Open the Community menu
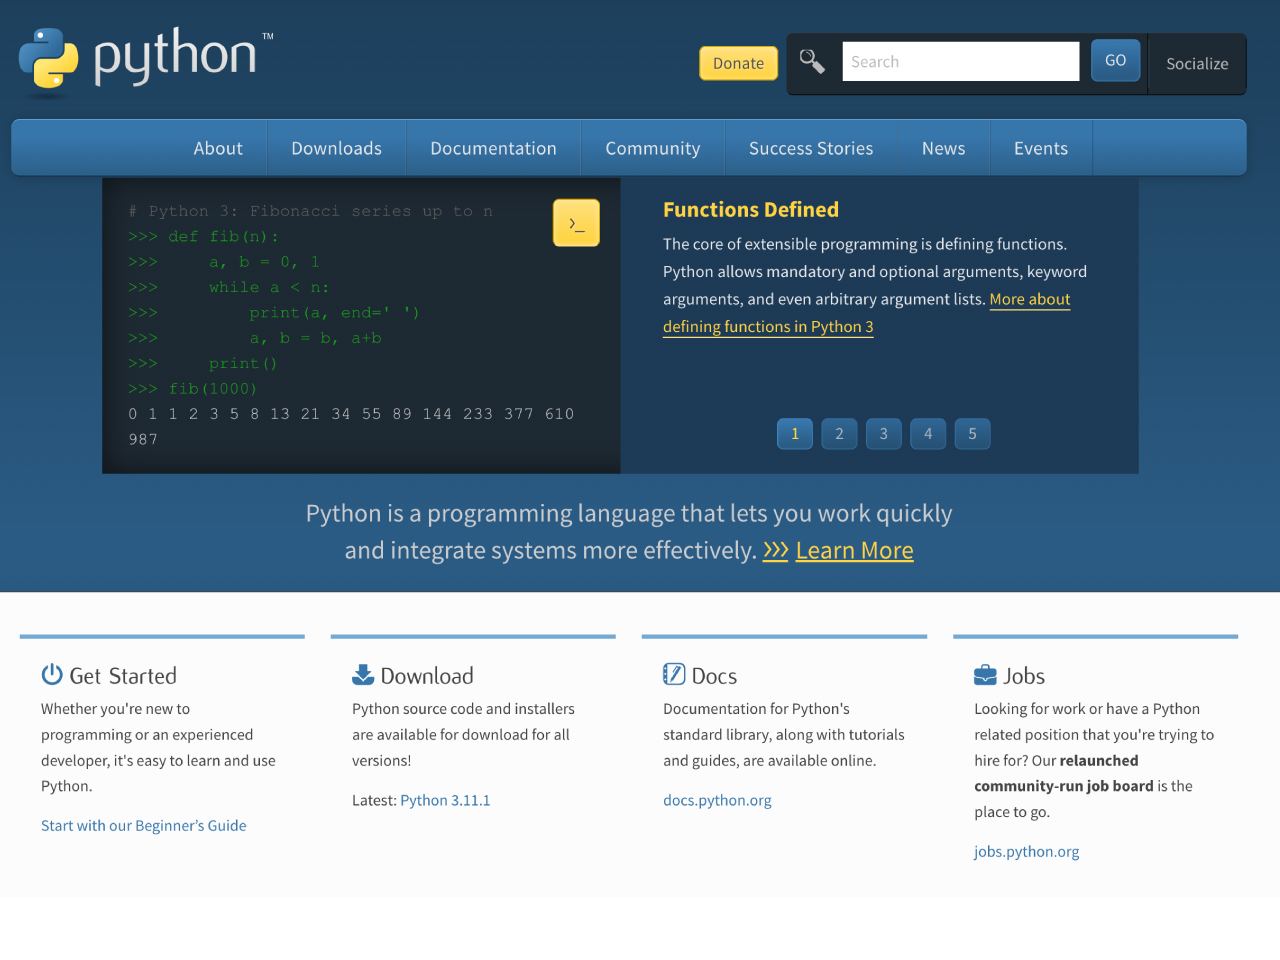 (x=653, y=148)
